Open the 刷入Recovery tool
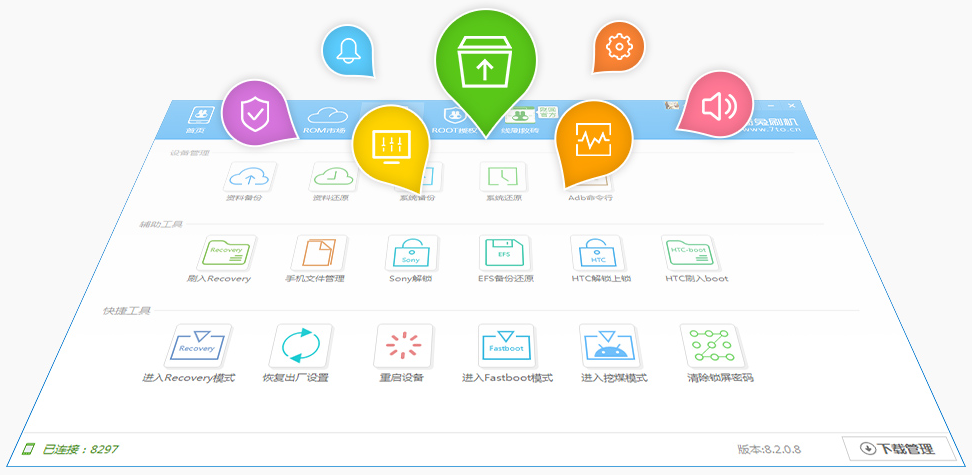The image size is (972, 475). click(226, 254)
